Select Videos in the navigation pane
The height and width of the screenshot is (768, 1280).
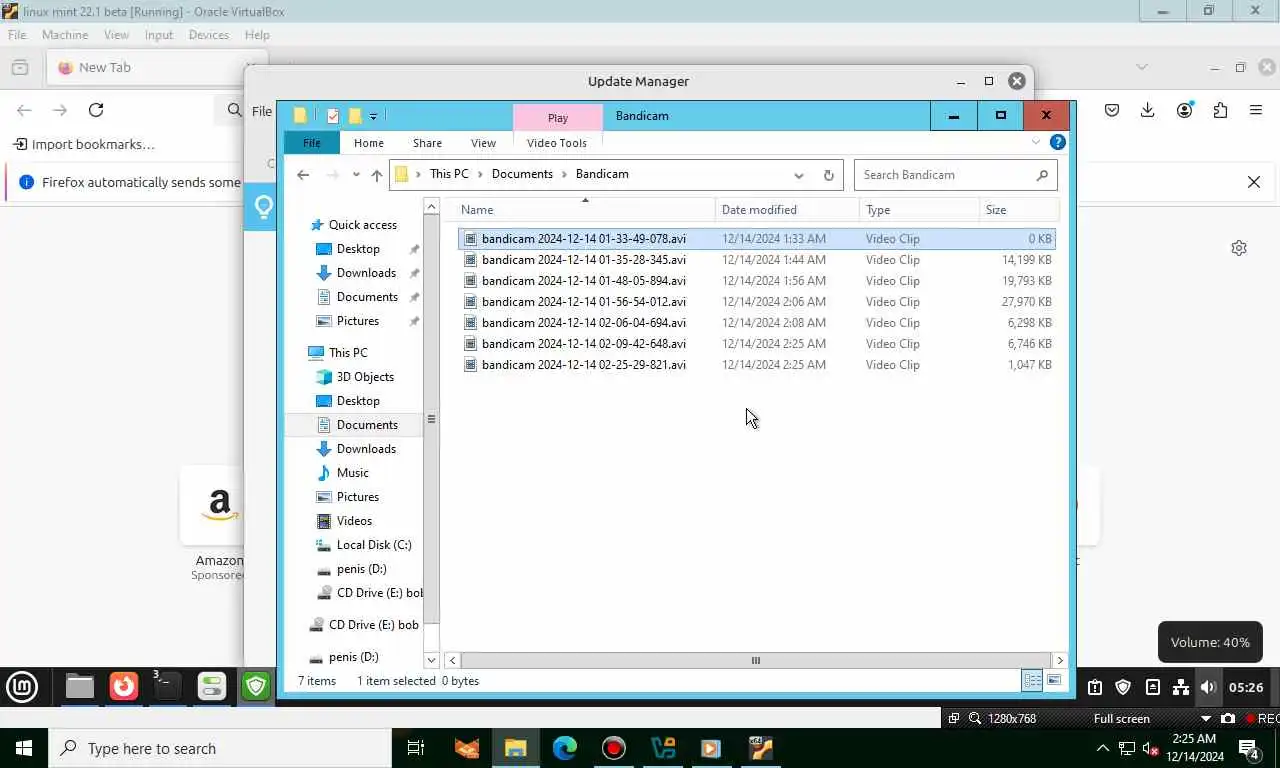[354, 521]
